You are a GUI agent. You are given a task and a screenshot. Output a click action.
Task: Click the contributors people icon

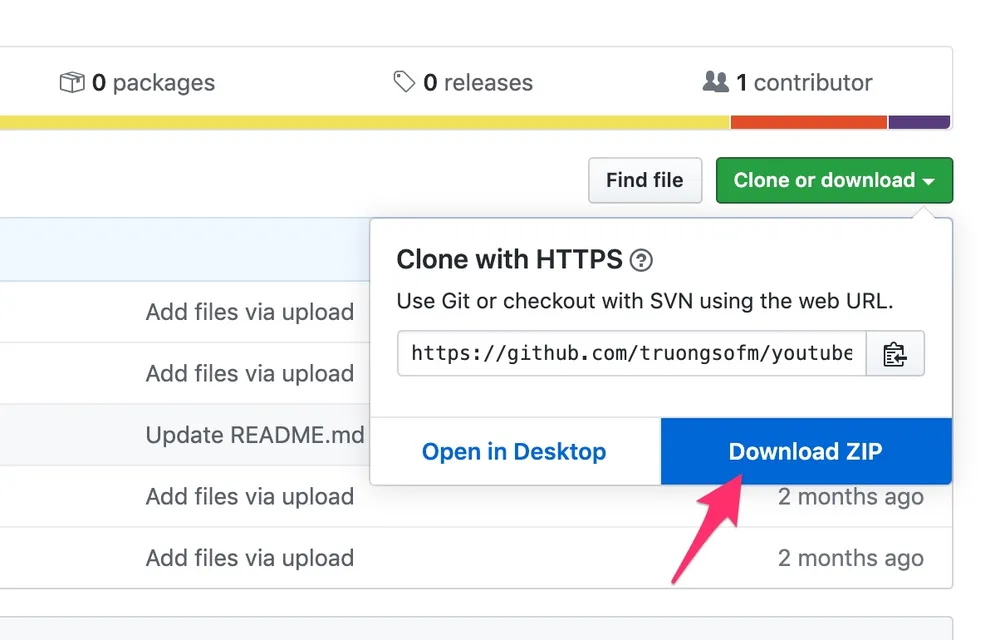(x=716, y=82)
